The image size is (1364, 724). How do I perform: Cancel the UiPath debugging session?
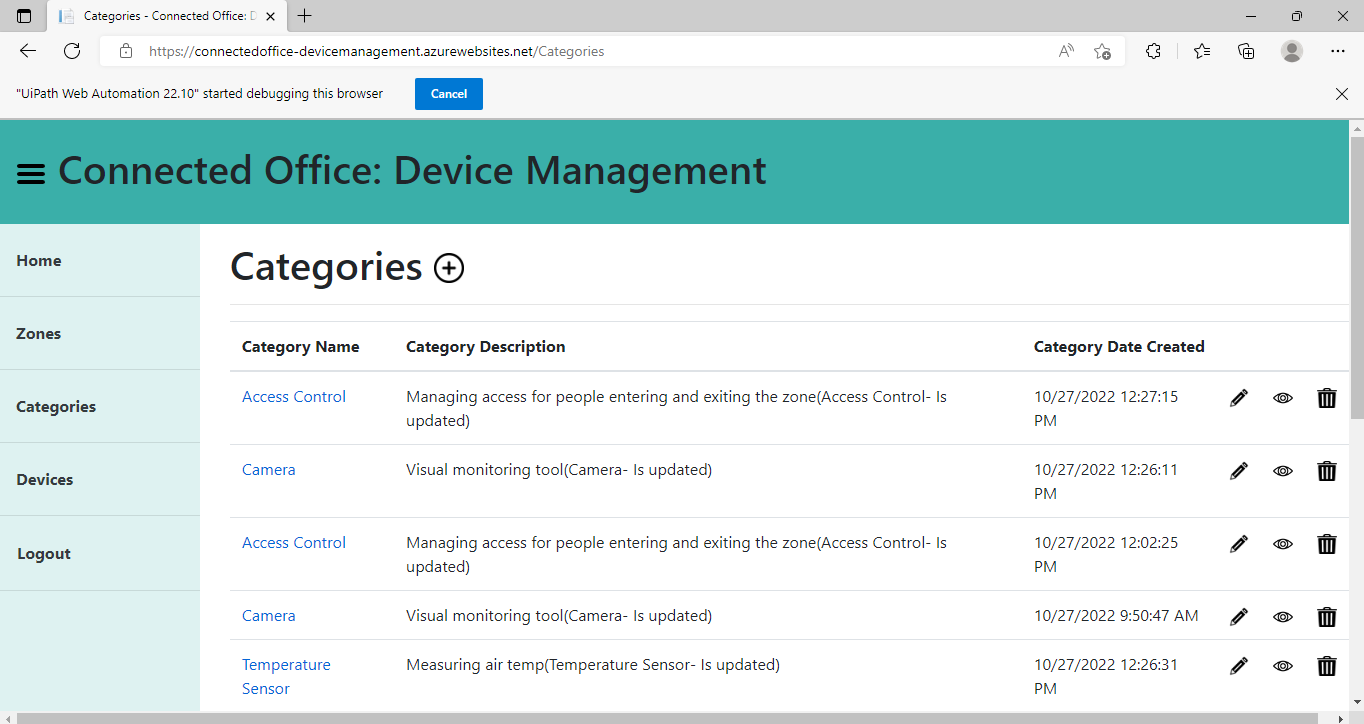449,94
